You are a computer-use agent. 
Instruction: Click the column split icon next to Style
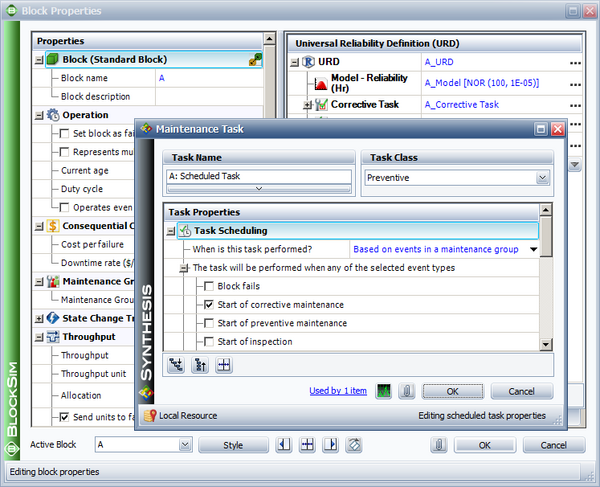(307, 445)
